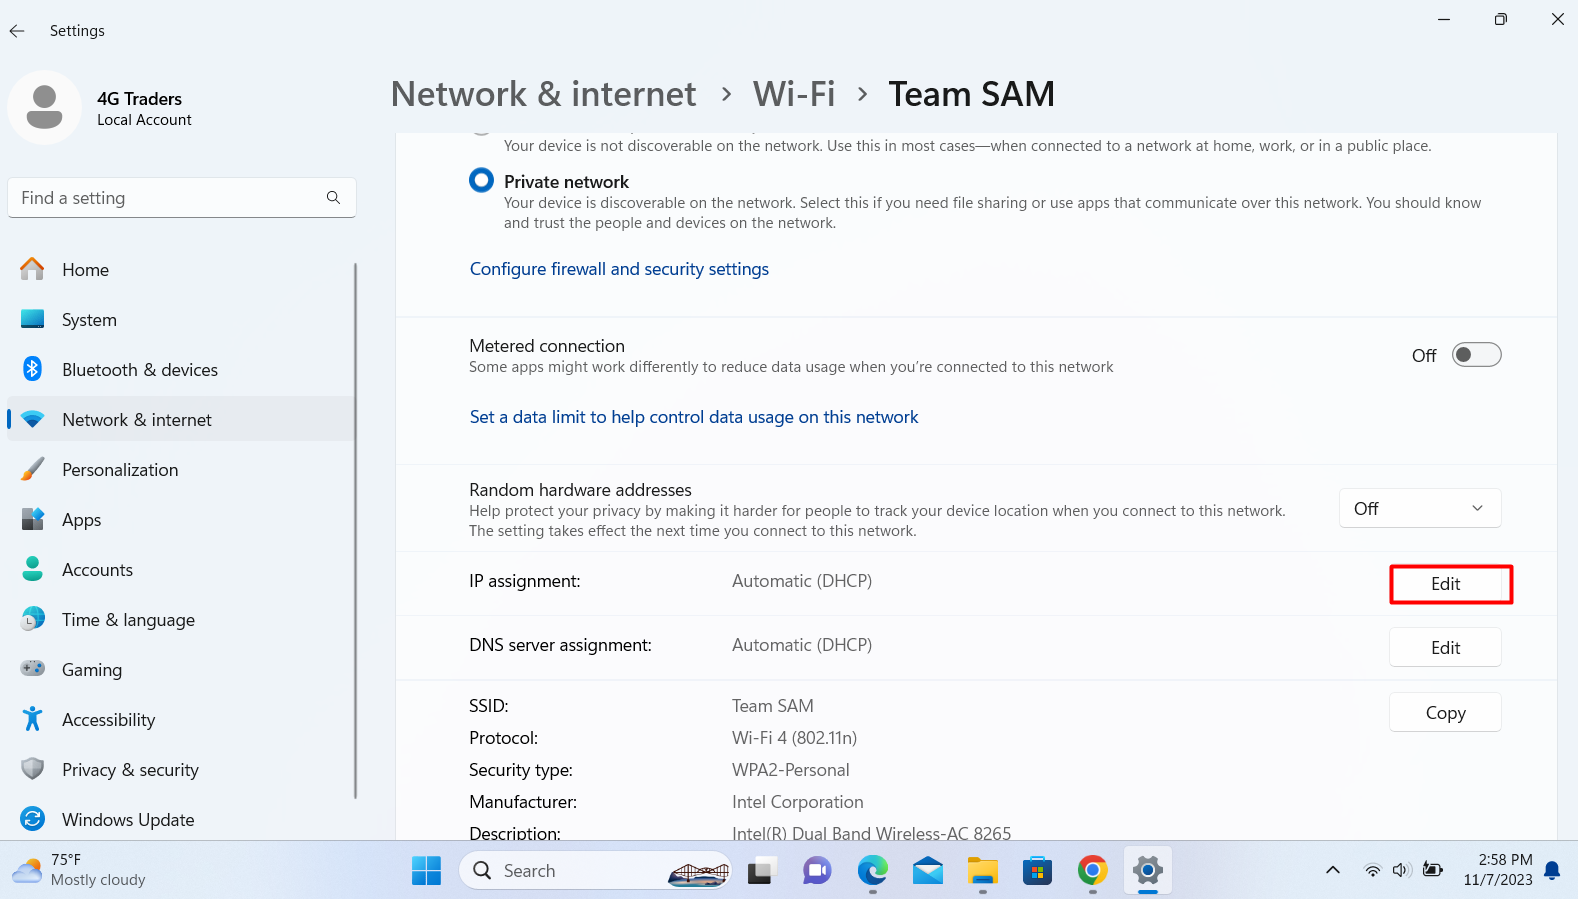1578x899 pixels.
Task: Open Apps settings
Action: pyautogui.click(x=181, y=520)
